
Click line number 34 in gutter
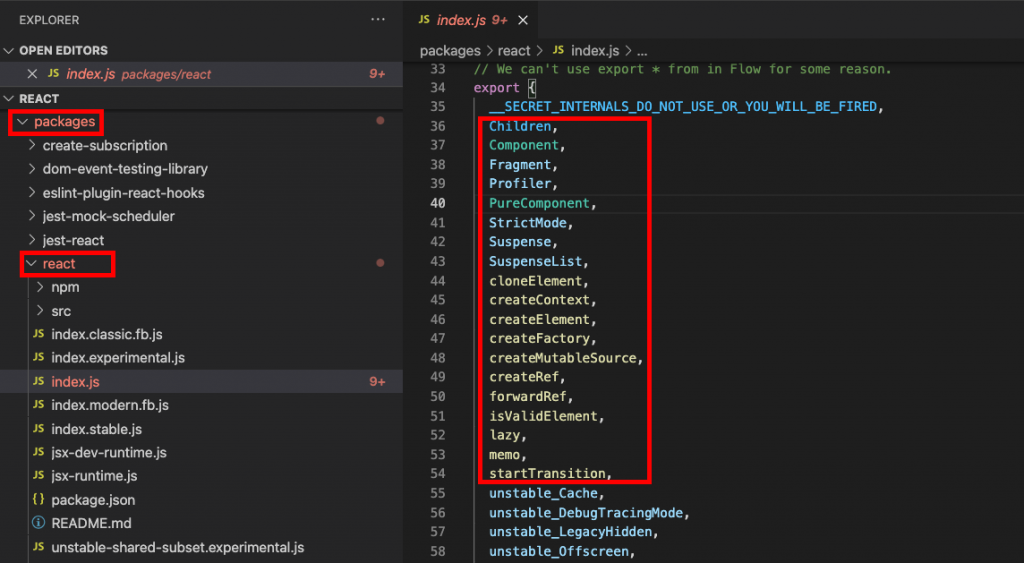438,88
